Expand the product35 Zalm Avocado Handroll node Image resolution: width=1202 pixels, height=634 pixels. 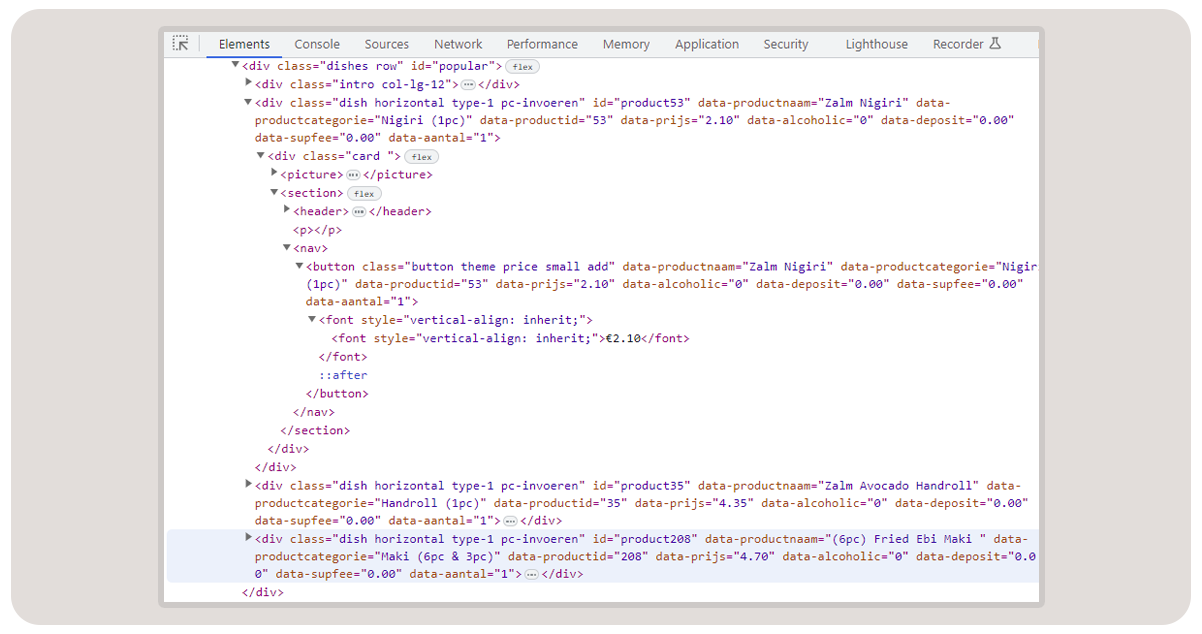point(249,484)
